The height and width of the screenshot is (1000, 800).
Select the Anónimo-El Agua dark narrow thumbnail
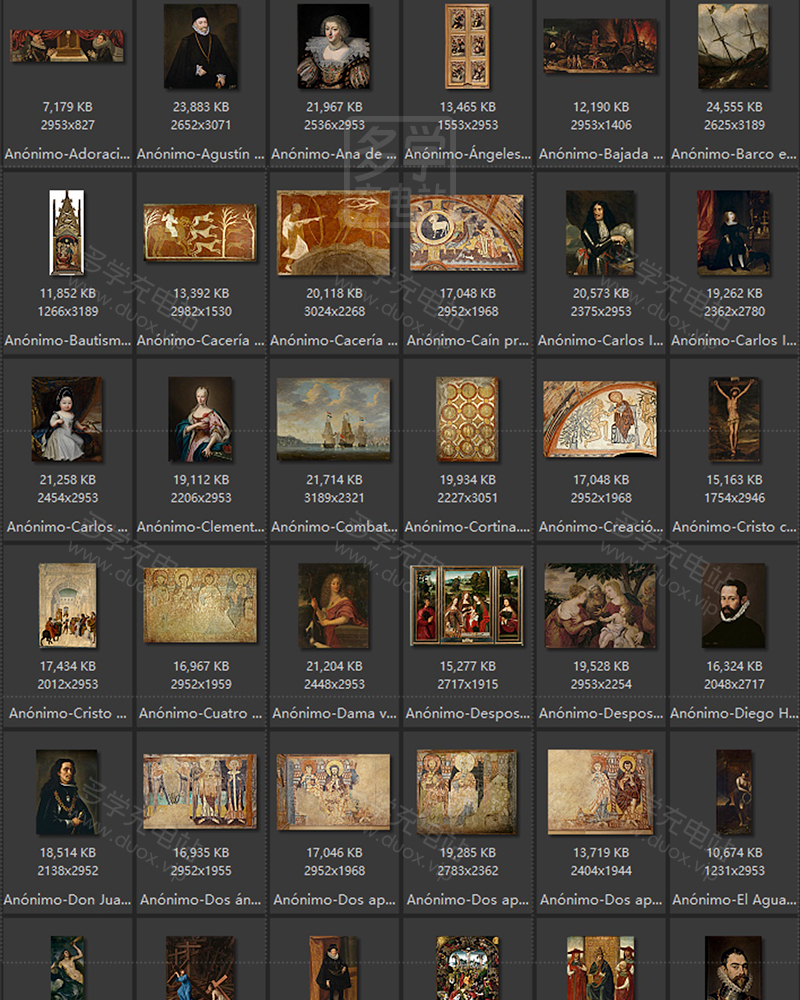733,792
